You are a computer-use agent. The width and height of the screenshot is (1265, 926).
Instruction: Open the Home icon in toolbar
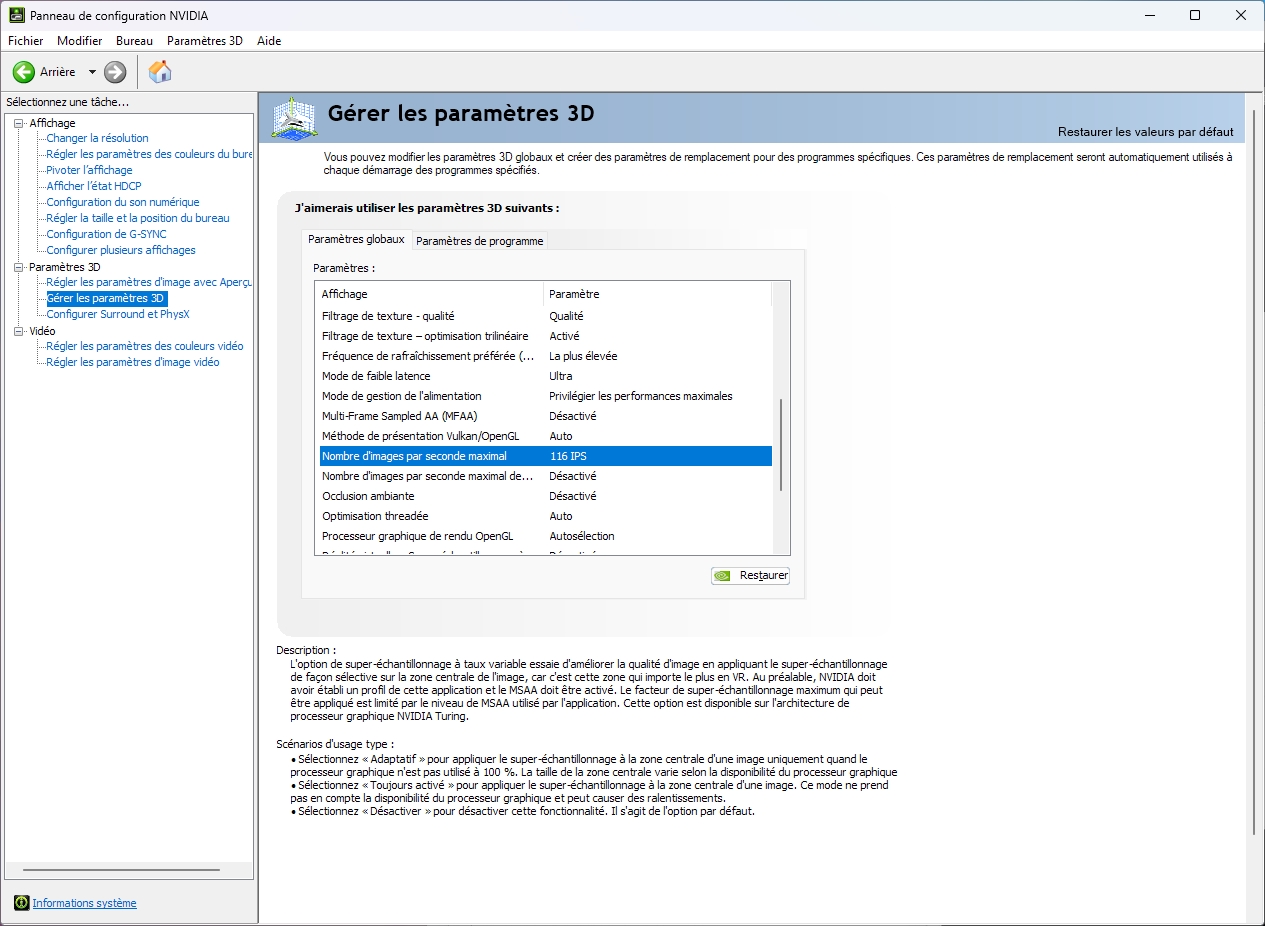point(160,72)
